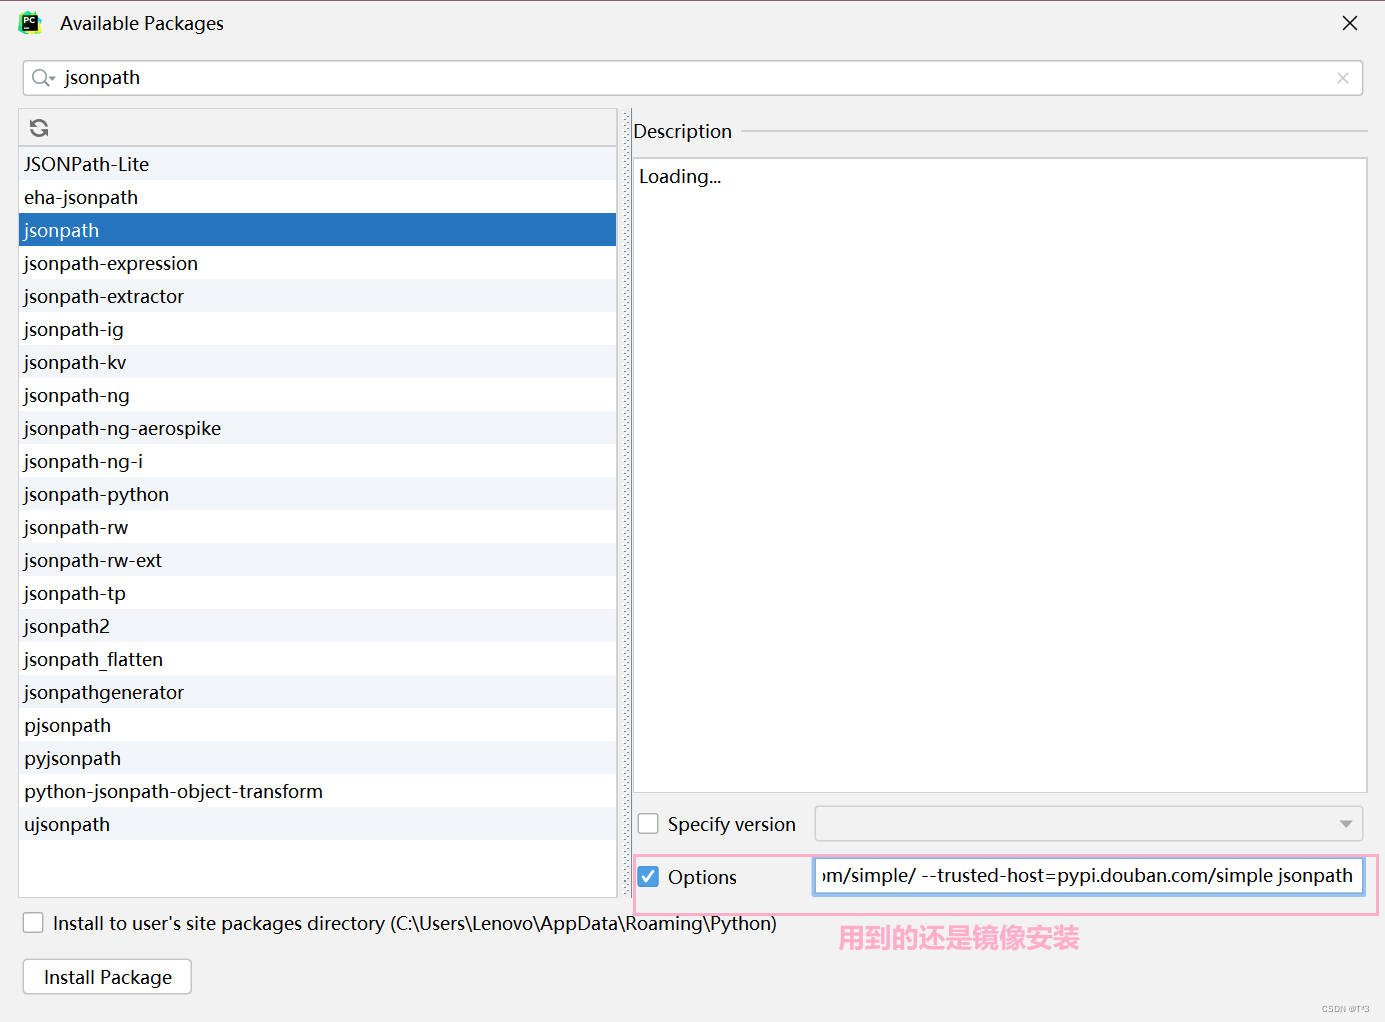Screen dimensions: 1385x1022
Task: Choose the jsonpath-rw package row
Action: [x=318, y=527]
